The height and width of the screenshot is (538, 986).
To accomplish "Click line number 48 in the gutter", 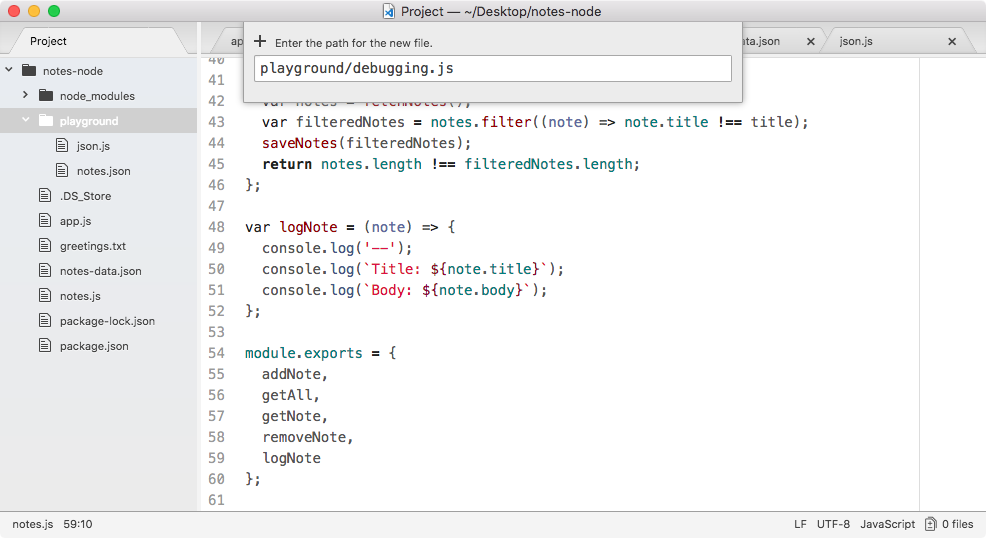I will point(216,227).
